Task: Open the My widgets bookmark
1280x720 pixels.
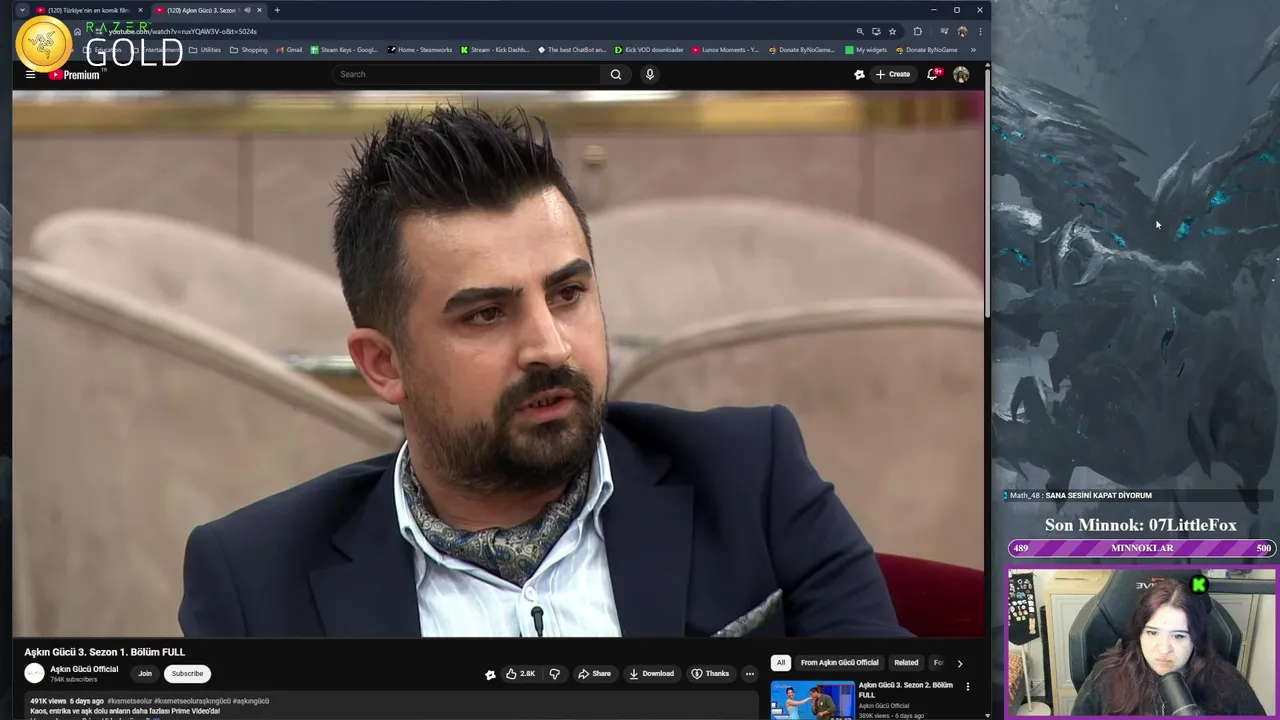Action: 866,50
